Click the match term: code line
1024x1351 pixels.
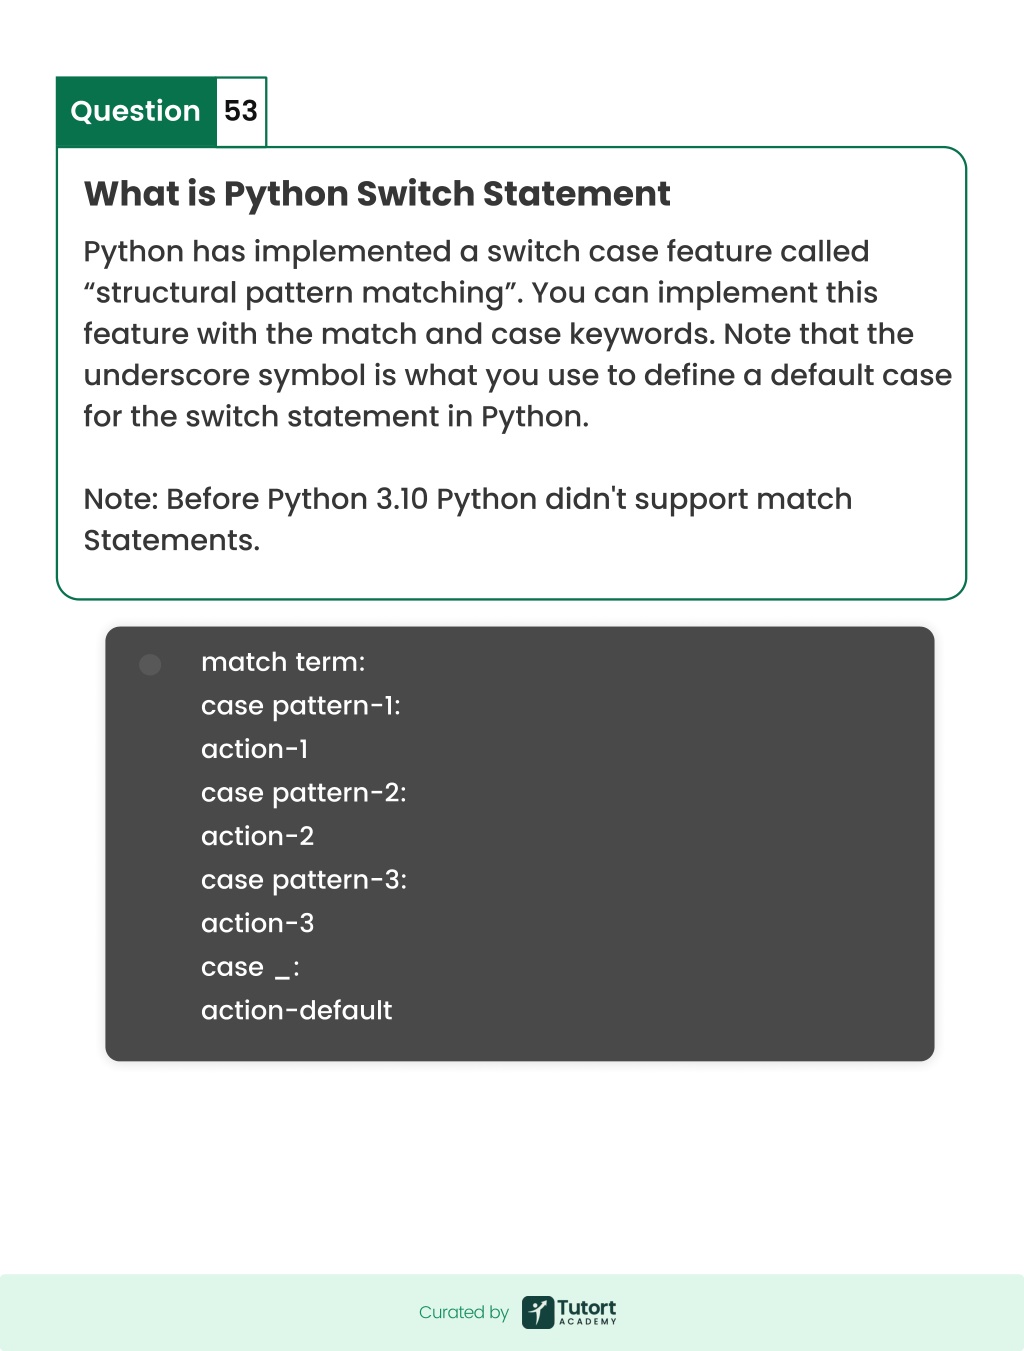tap(283, 662)
